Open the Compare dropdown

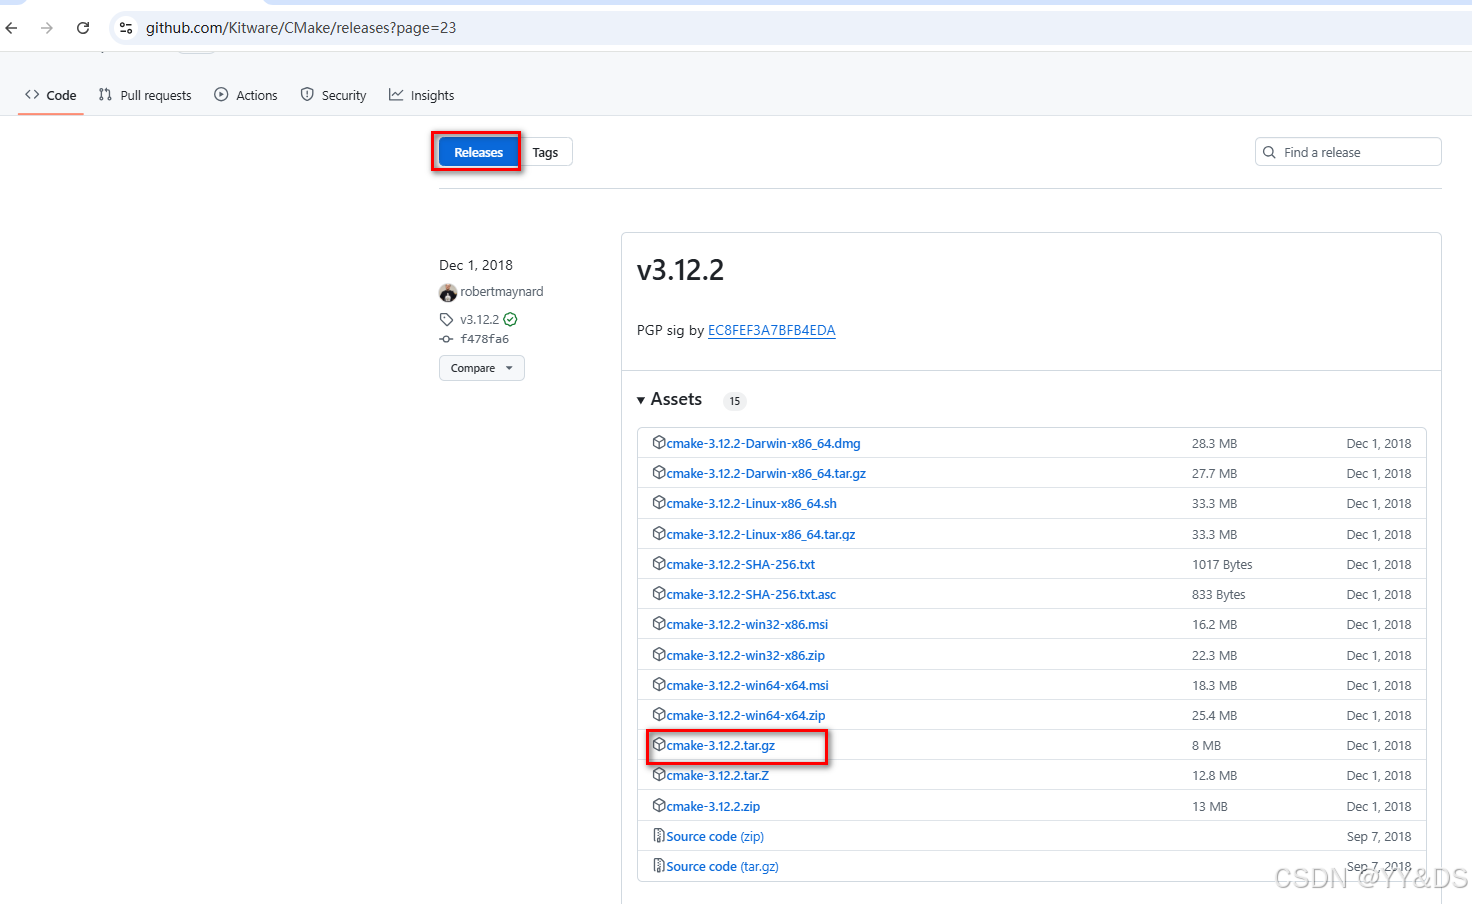pyautogui.click(x=481, y=368)
